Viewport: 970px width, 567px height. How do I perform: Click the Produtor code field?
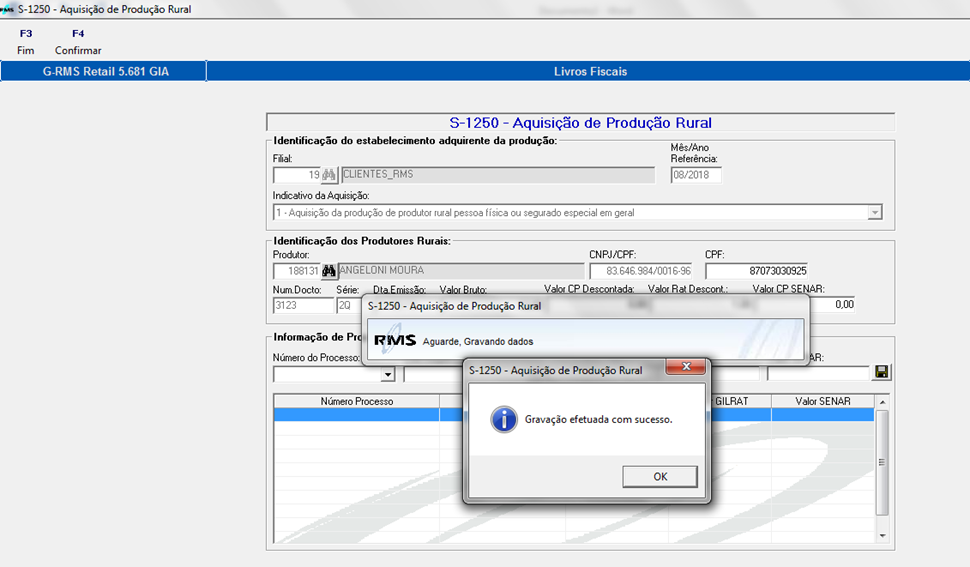pos(297,271)
